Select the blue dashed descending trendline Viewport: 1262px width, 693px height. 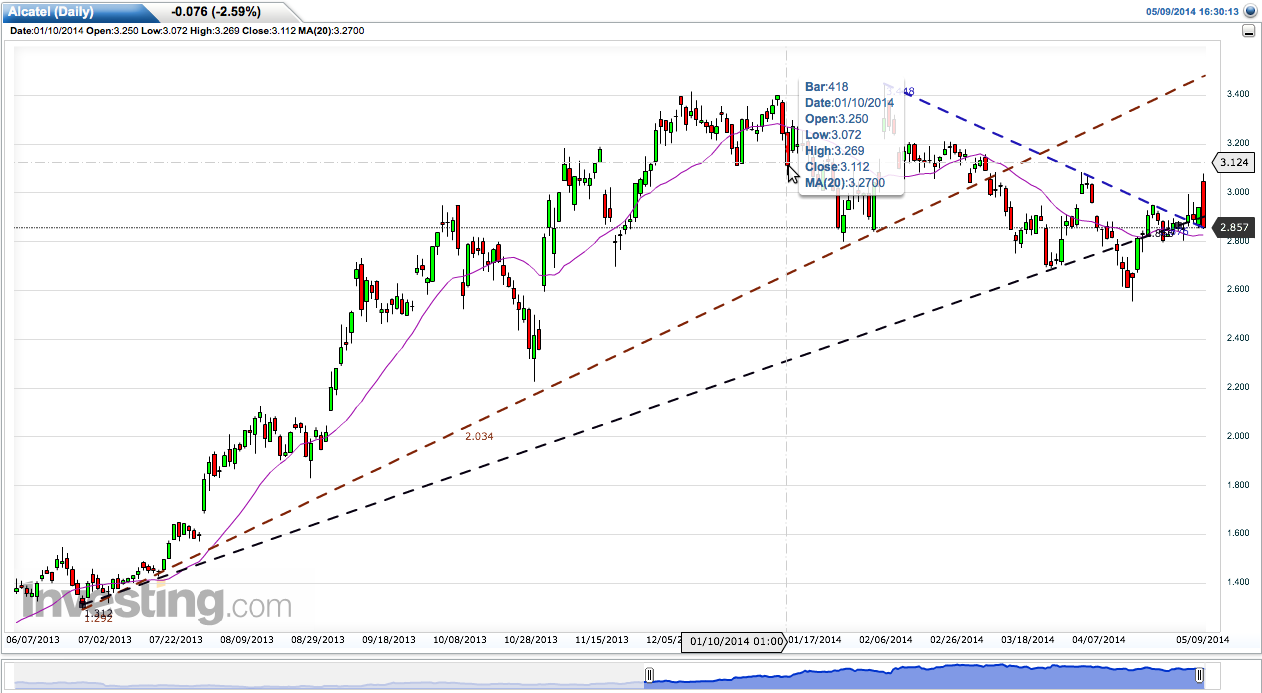point(1050,155)
